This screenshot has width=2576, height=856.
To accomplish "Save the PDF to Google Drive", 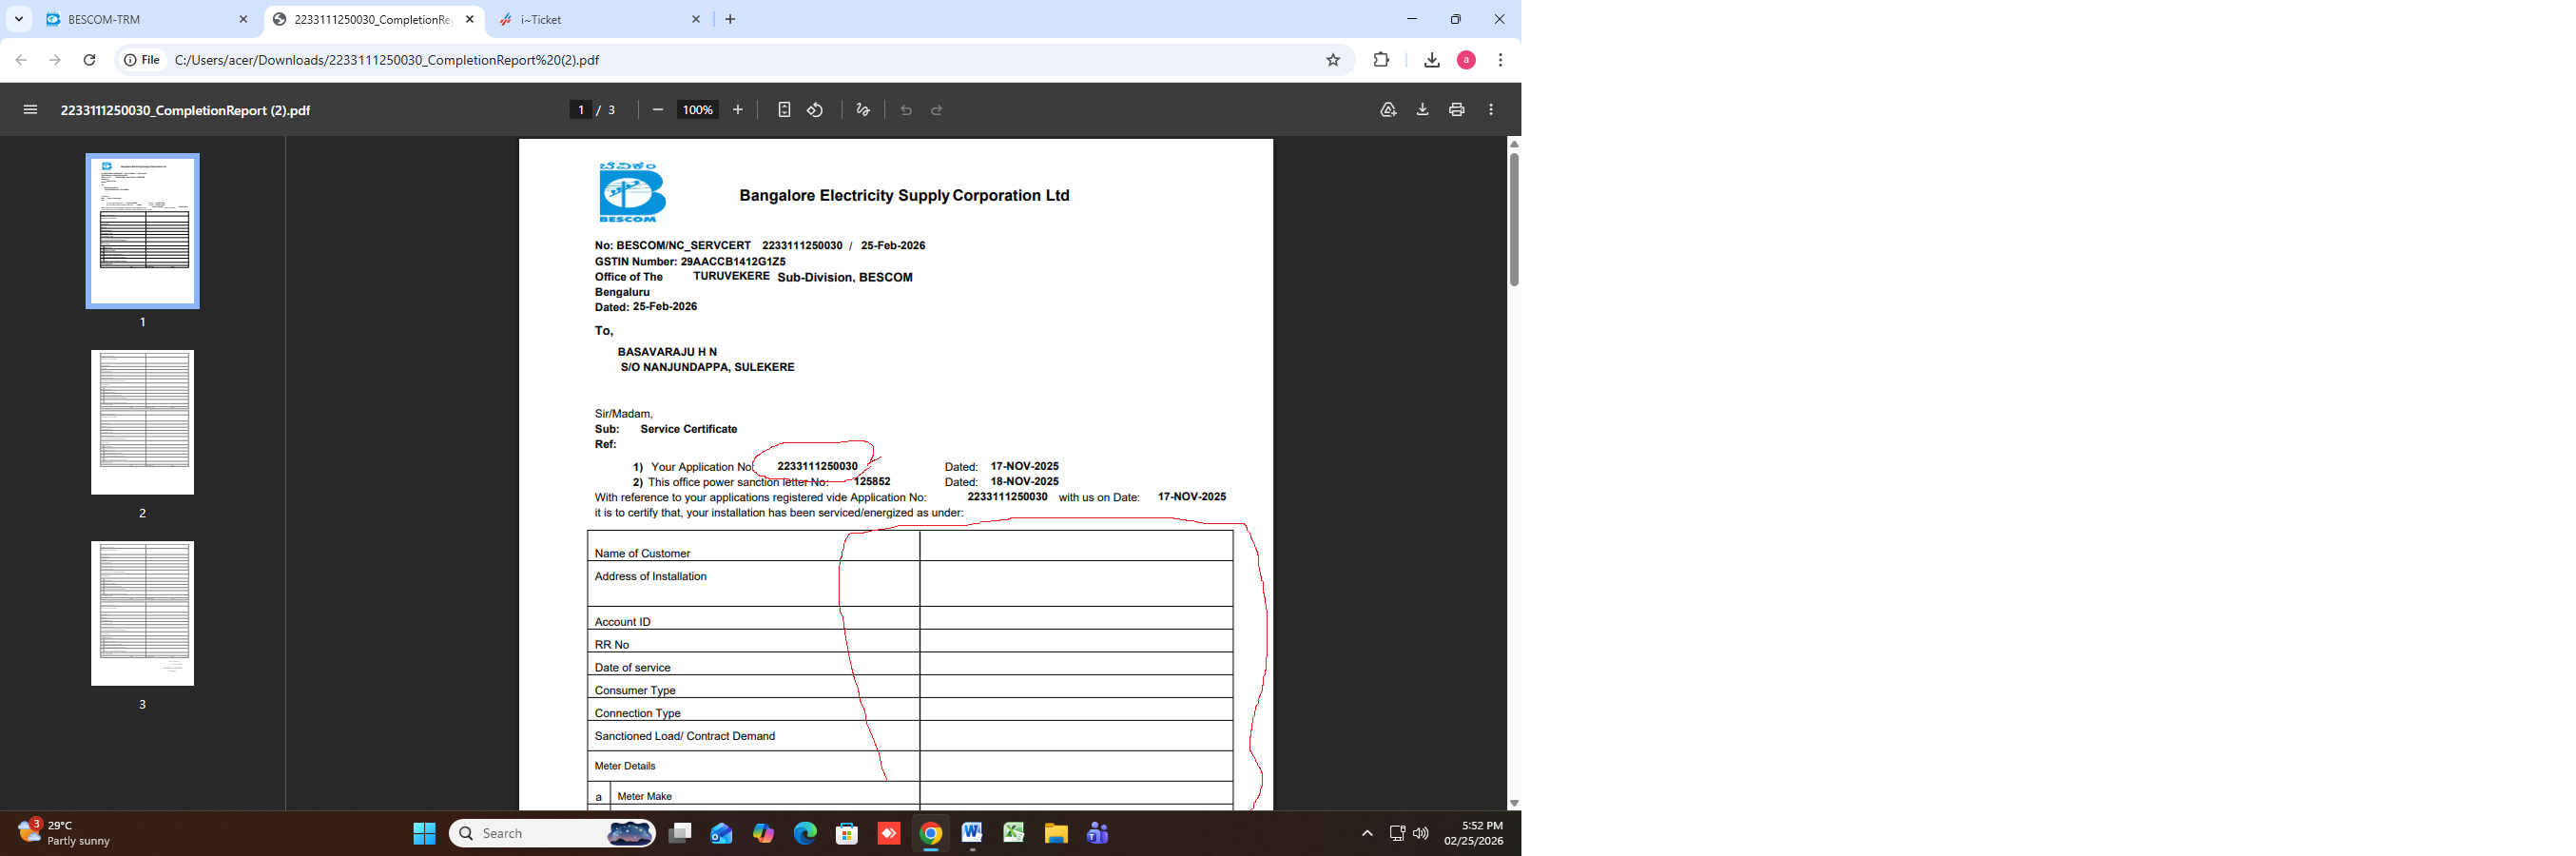I will click(x=1388, y=110).
